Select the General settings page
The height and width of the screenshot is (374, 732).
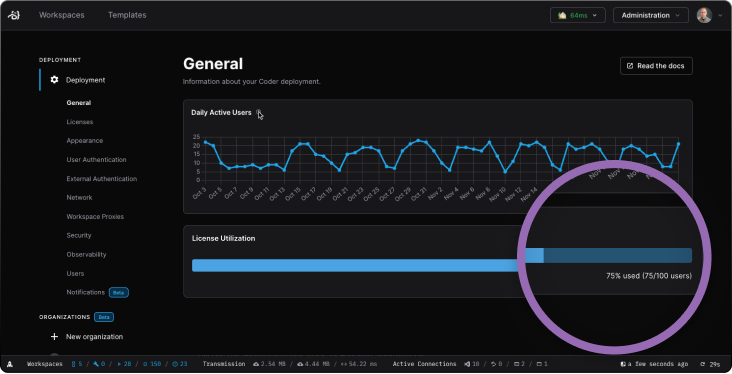78,103
